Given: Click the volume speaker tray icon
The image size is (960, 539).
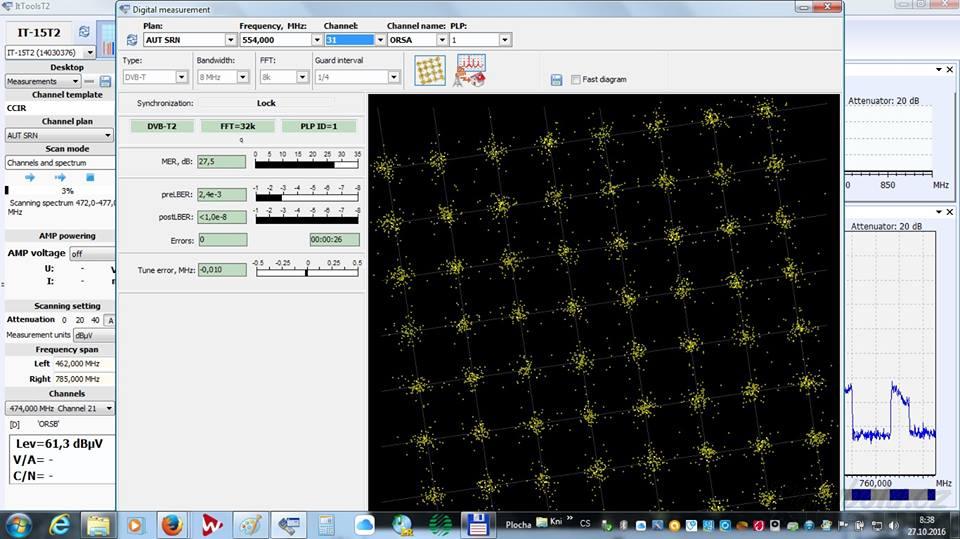Looking at the screenshot, I should pos(893,526).
